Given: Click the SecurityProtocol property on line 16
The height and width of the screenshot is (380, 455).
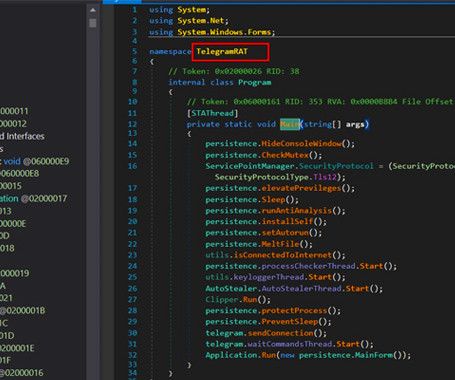Looking at the screenshot, I should (336, 166).
